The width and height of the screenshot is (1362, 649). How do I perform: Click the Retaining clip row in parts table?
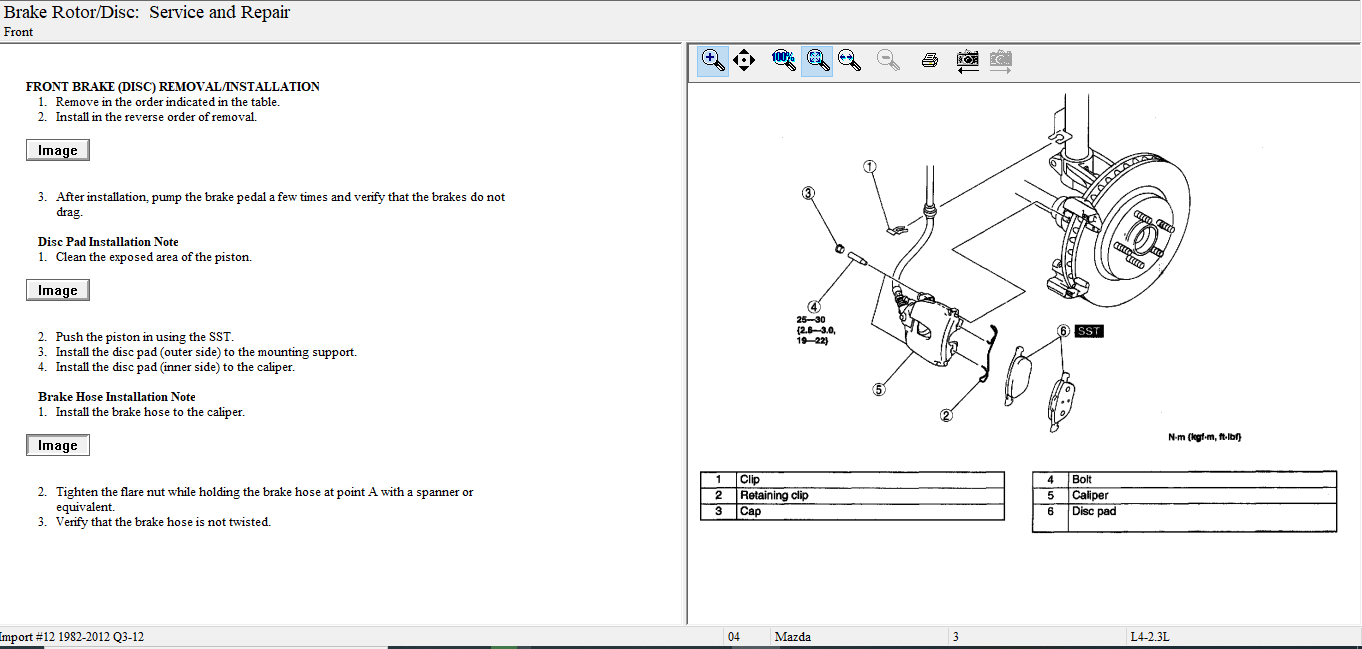click(774, 495)
